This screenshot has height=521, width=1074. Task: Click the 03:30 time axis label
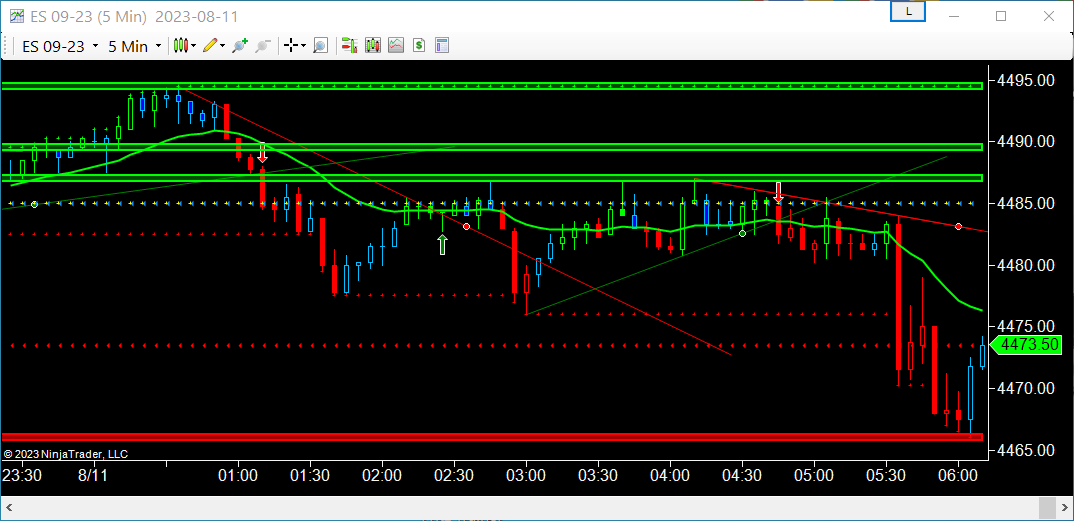pyautogui.click(x=598, y=475)
